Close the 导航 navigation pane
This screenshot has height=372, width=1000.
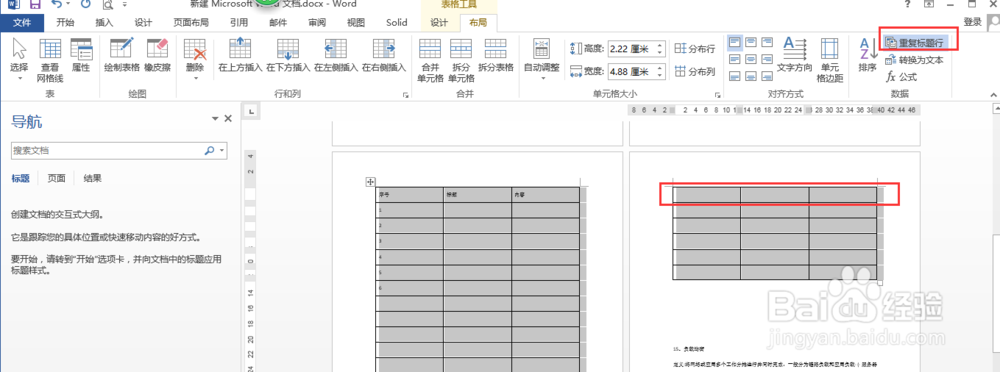point(228,119)
